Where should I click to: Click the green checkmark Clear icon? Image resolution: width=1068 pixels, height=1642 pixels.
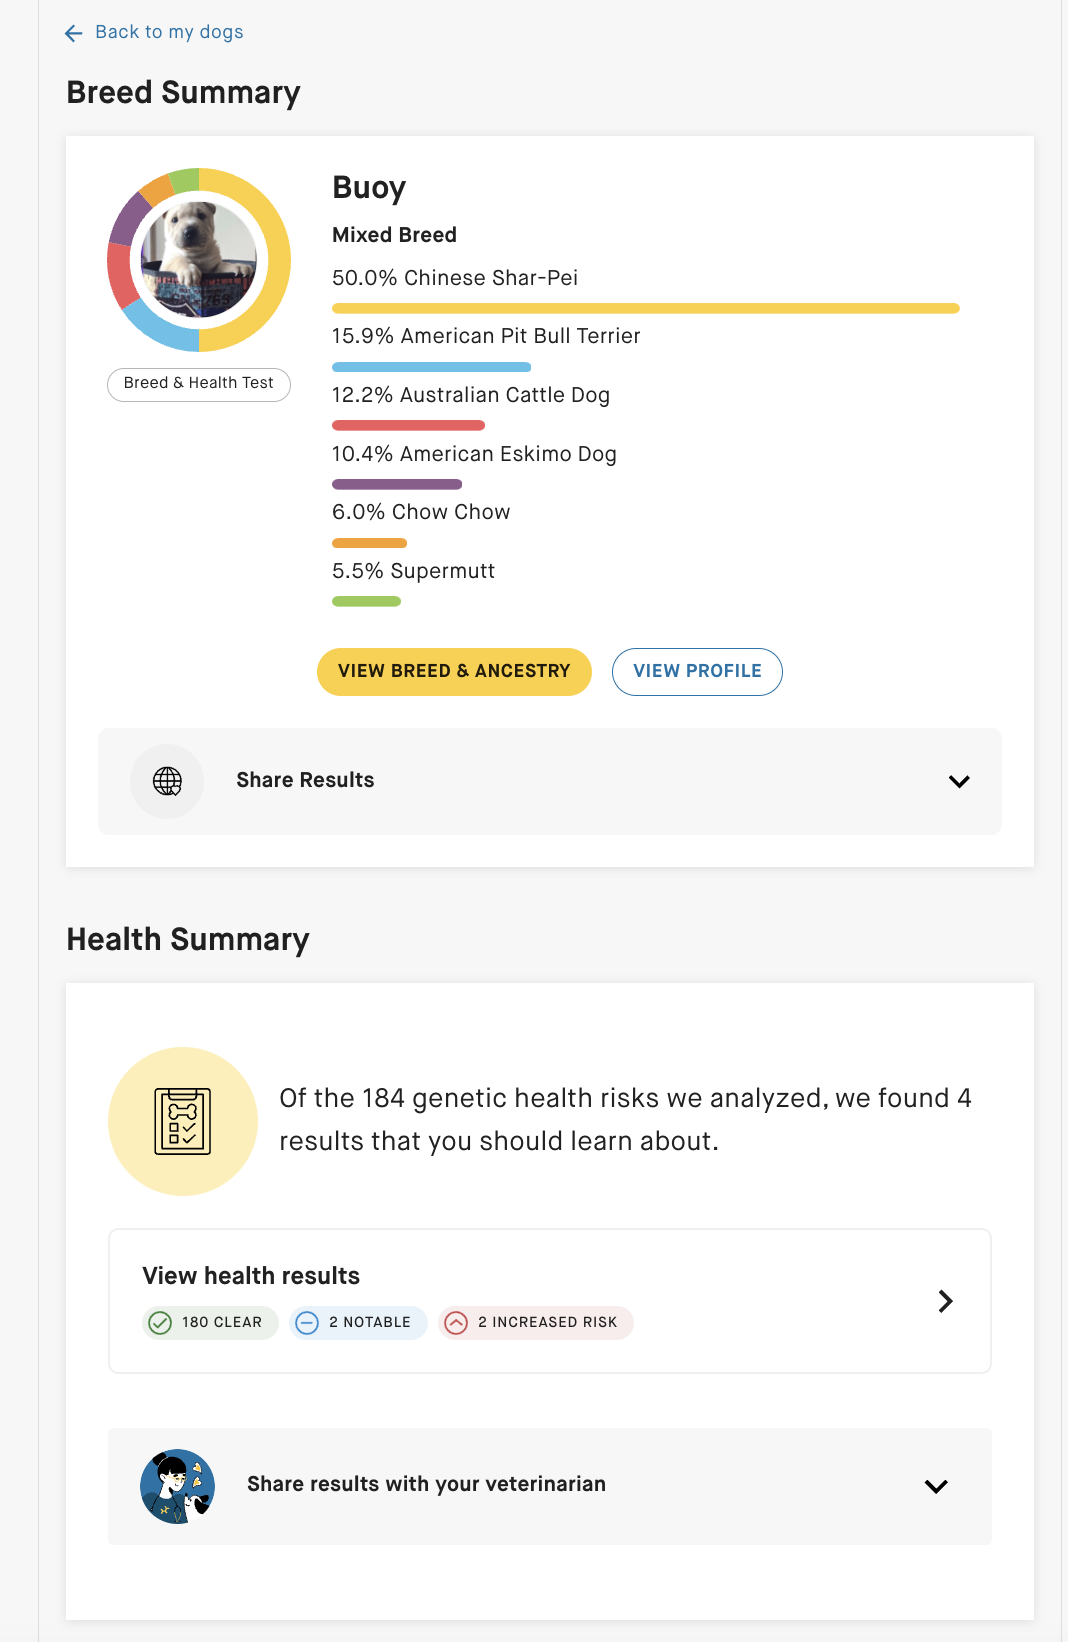coord(160,1323)
